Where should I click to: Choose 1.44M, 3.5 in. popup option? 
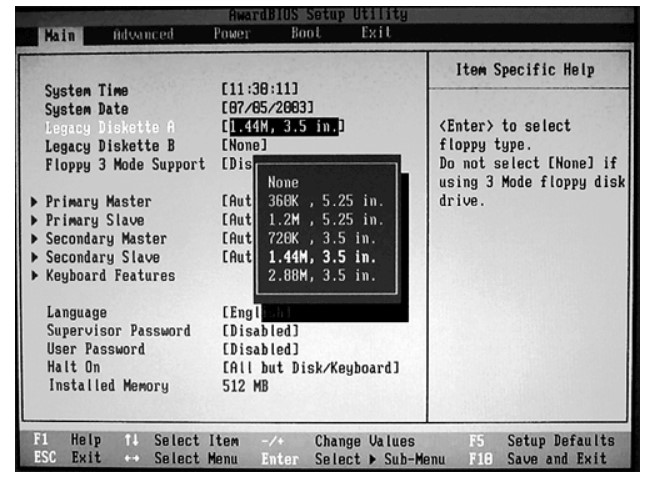(x=322, y=257)
